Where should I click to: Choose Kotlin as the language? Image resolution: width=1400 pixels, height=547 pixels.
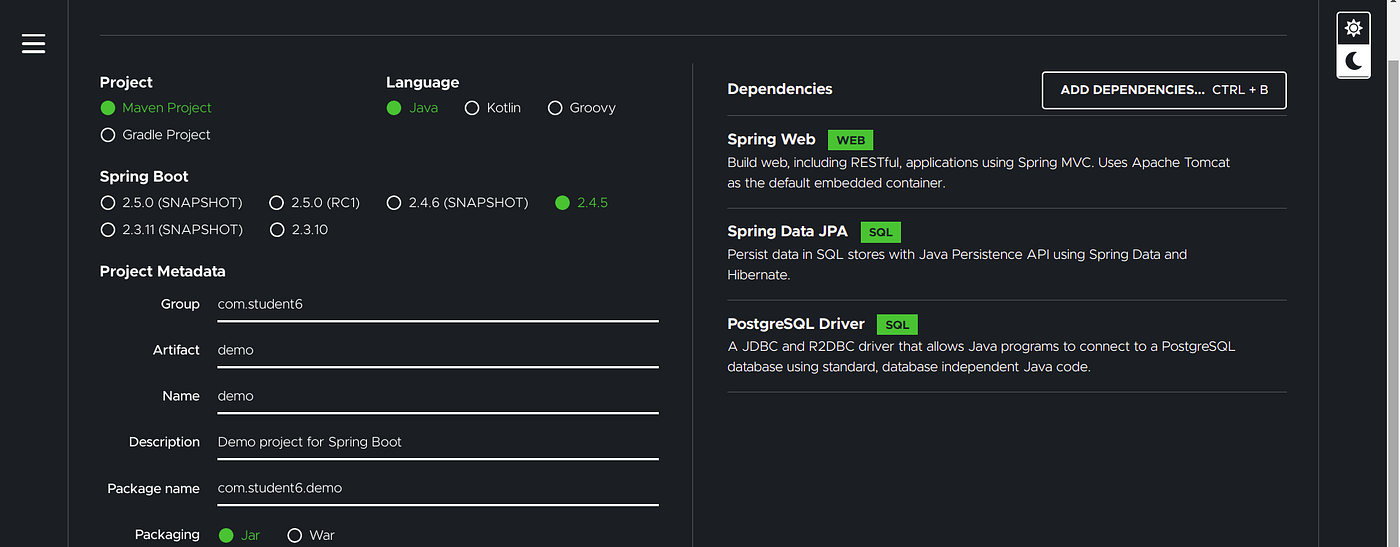coord(493,108)
